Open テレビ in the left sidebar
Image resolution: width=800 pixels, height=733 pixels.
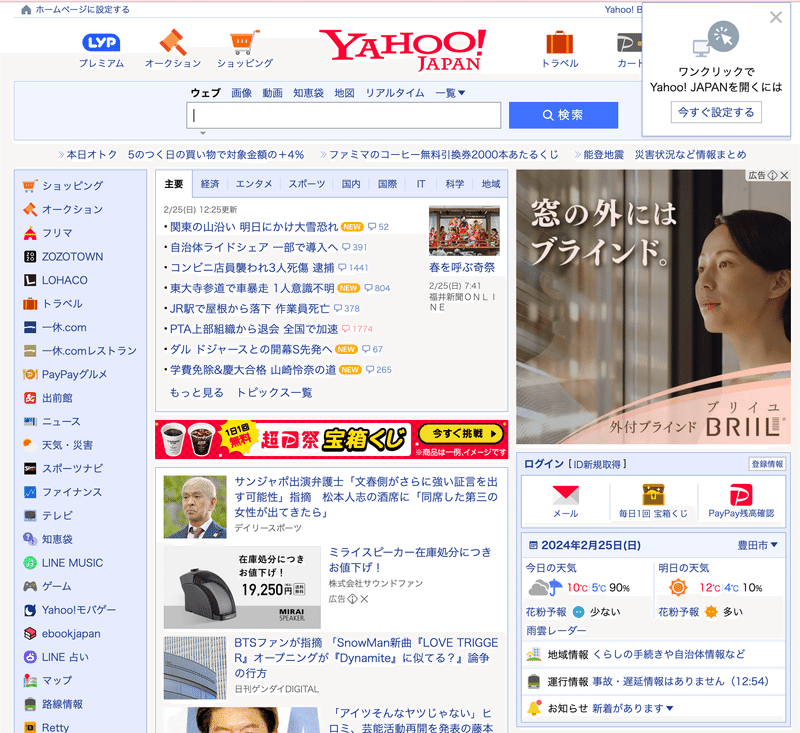point(57,516)
